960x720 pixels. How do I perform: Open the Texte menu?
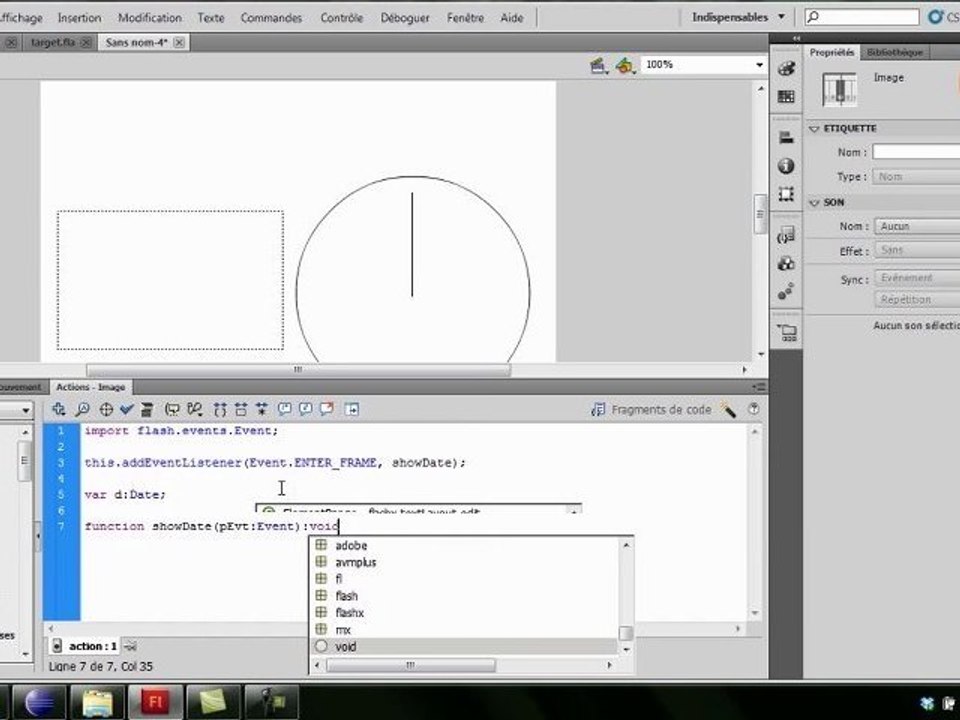211,18
